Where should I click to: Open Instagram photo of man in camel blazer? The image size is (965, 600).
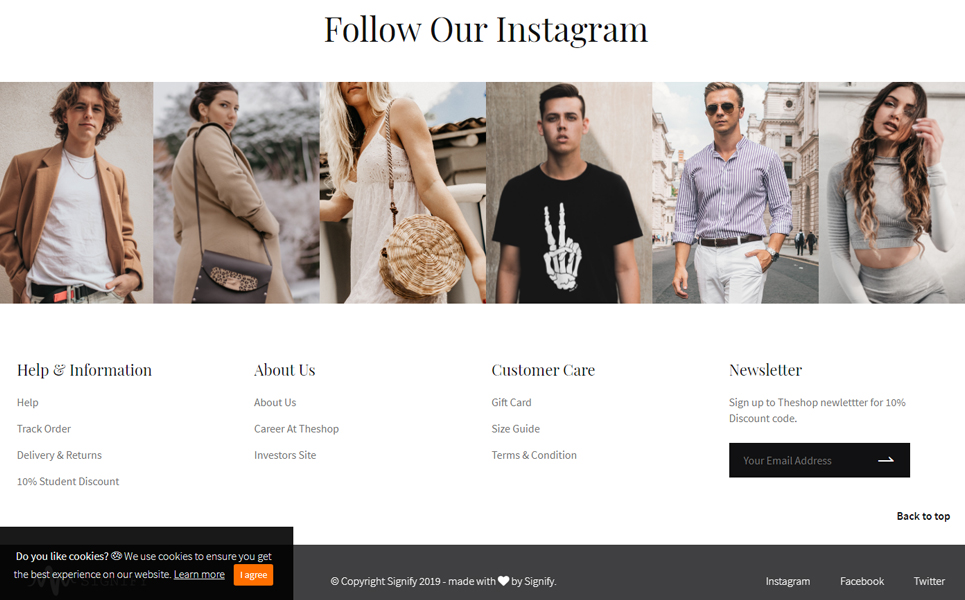click(x=76, y=193)
